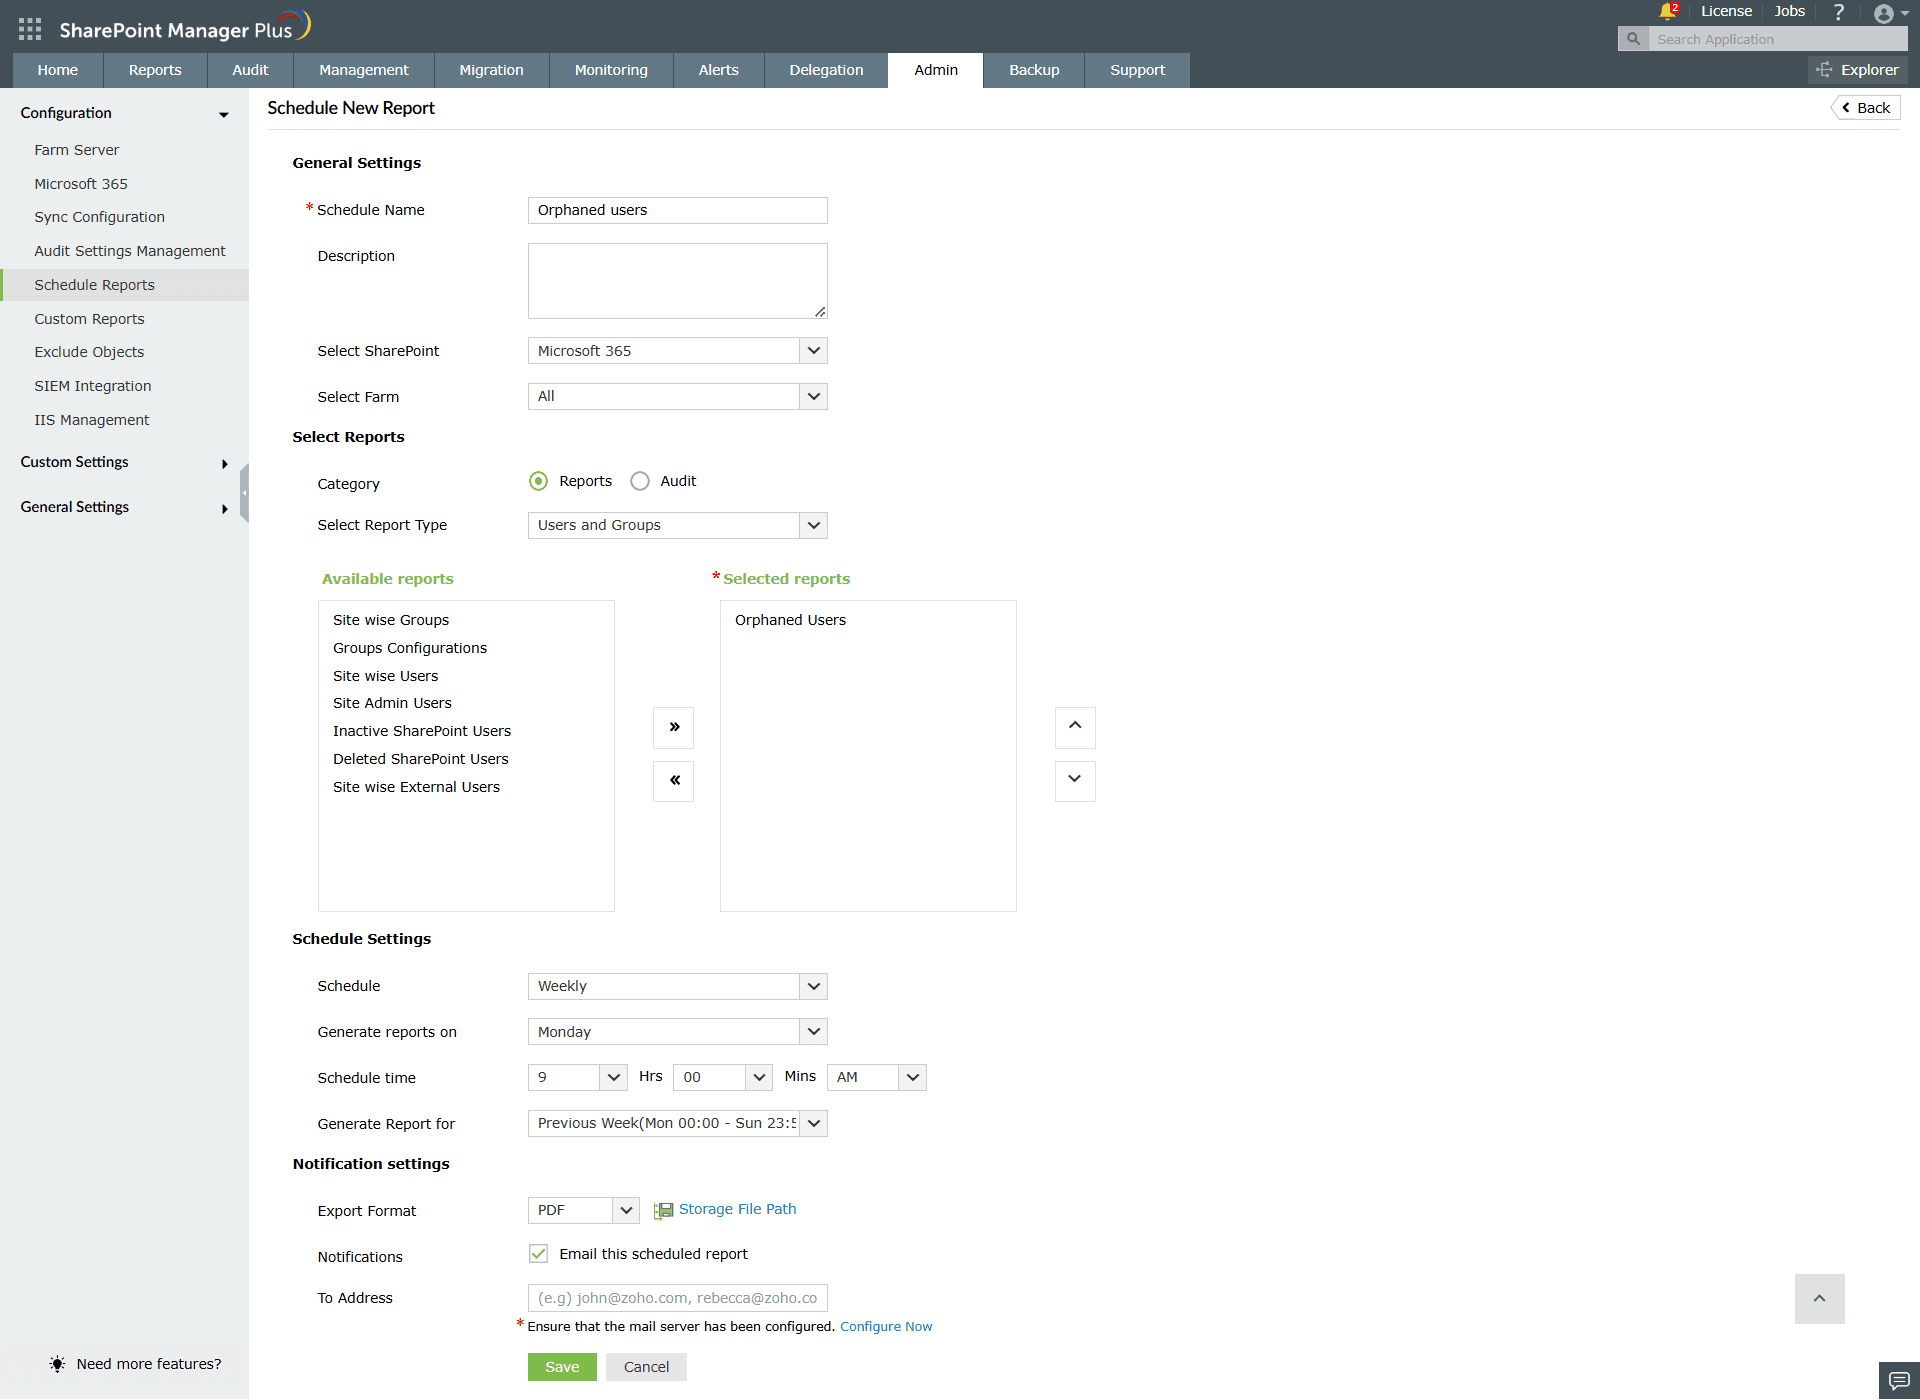1920x1400 pixels.
Task: Select the Reports radio button
Action: (539, 481)
